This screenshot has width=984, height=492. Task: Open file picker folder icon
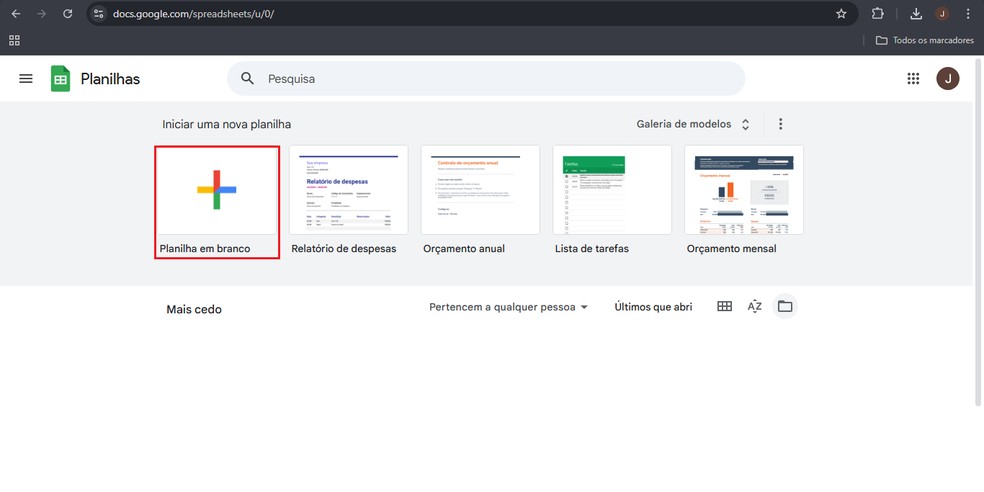(x=784, y=306)
